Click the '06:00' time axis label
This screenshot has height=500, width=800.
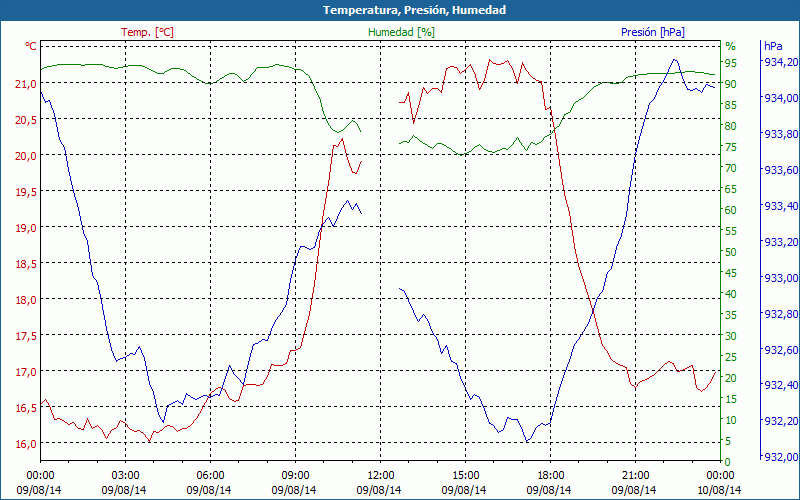[x=210, y=475]
